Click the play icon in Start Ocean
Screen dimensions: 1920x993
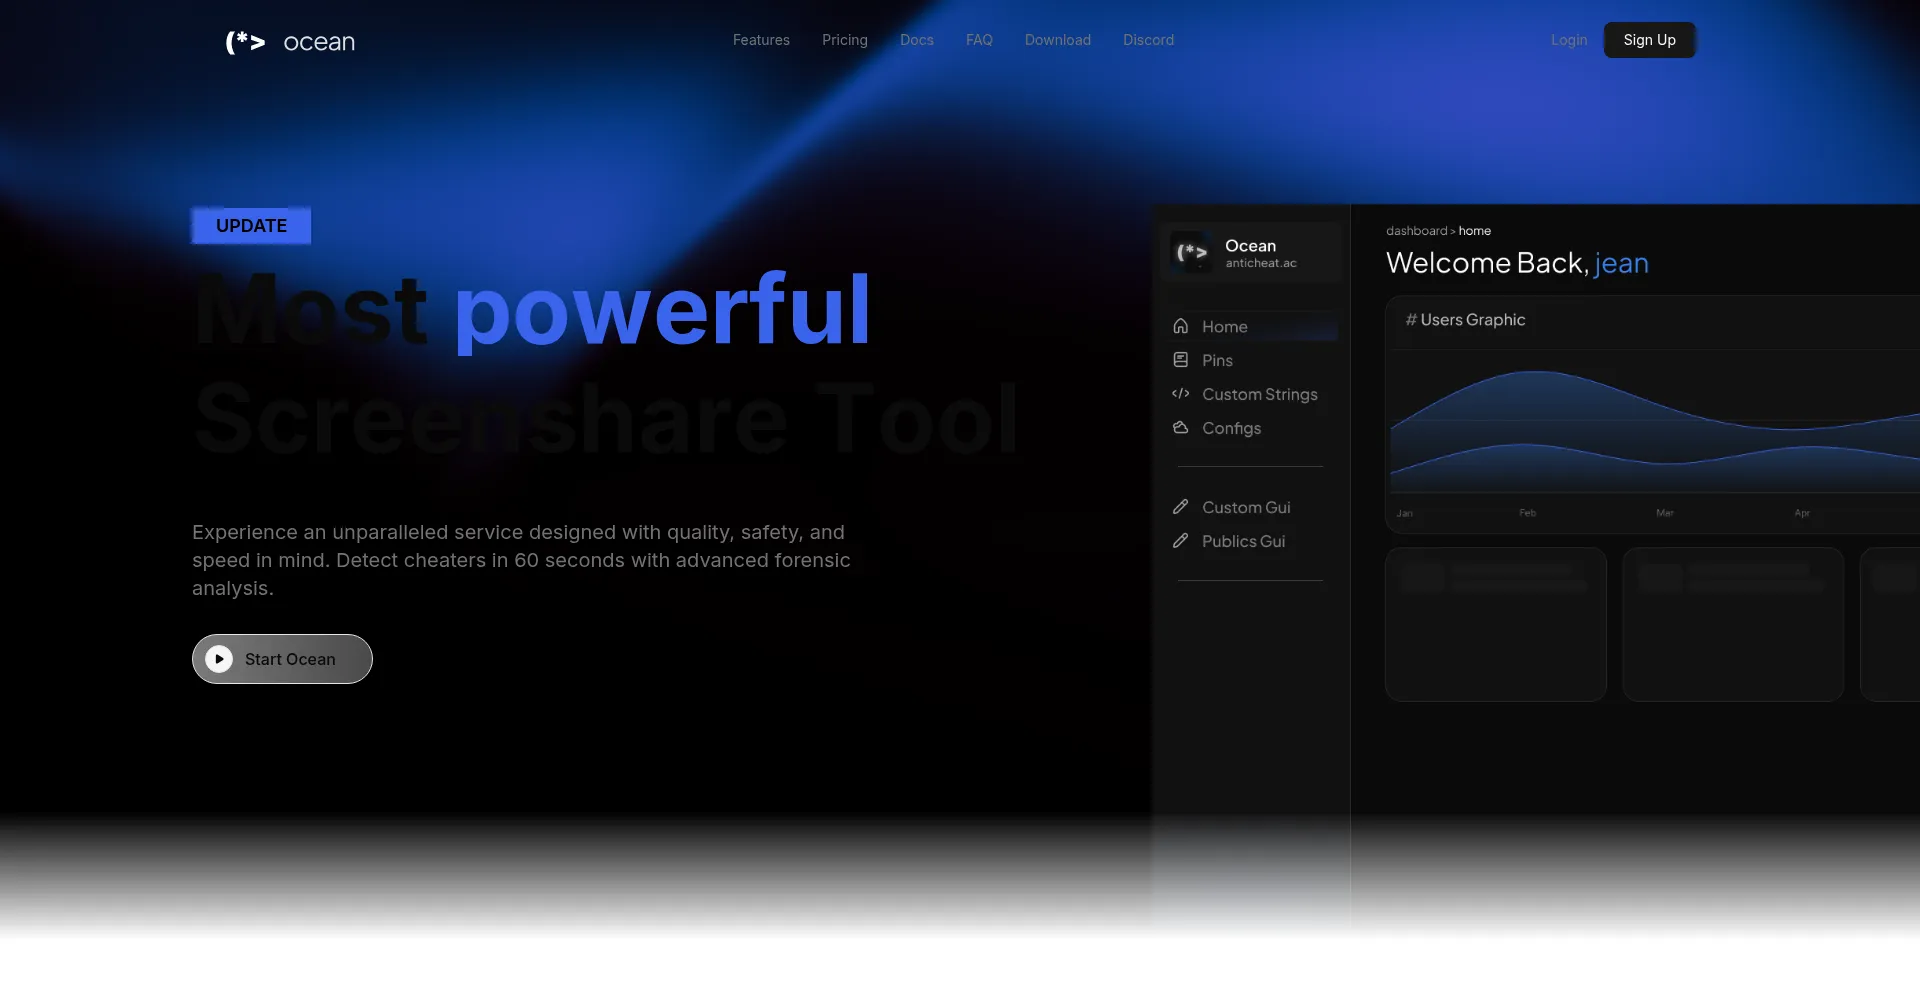(x=219, y=659)
